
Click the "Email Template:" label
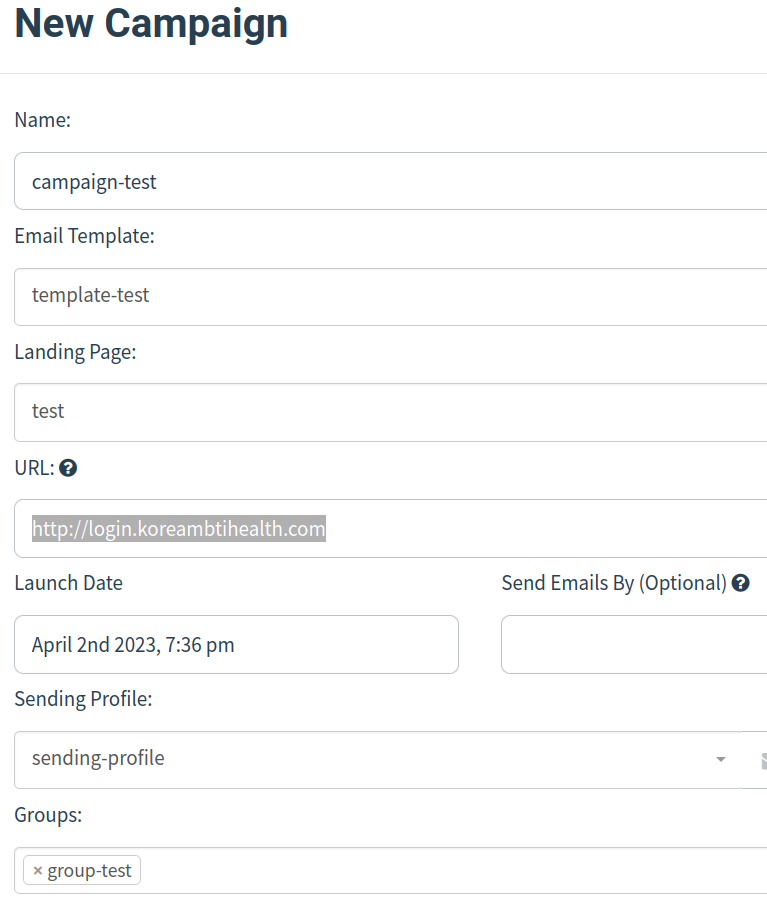point(84,236)
